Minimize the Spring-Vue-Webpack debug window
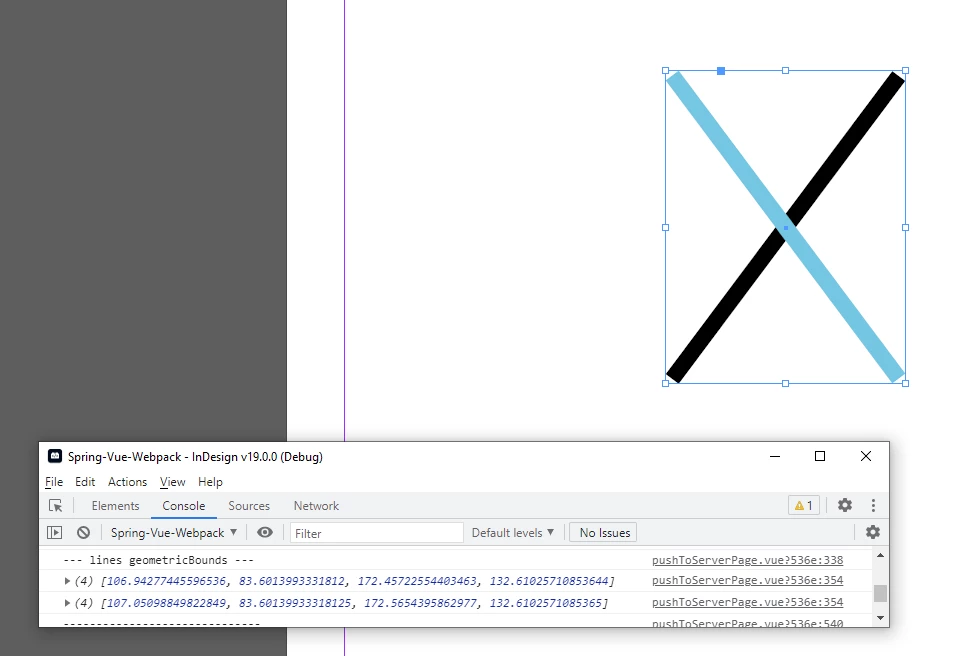The height and width of the screenshot is (656, 972). (775, 456)
